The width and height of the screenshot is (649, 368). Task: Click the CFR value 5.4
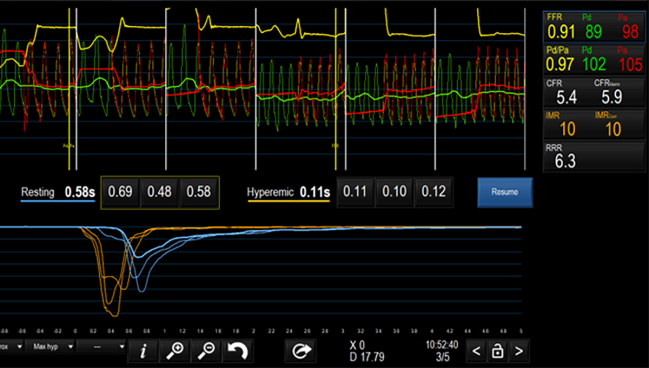tap(566, 98)
